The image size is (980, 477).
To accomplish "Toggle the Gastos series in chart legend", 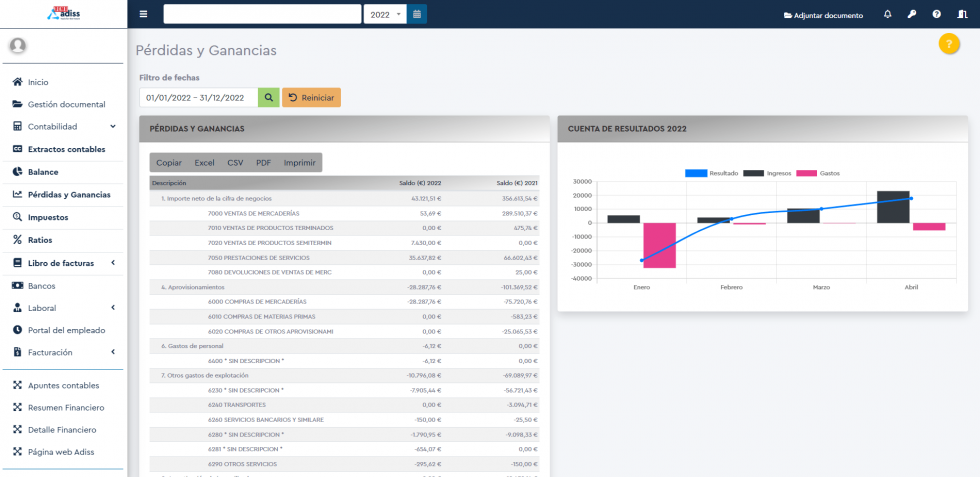I will point(818,173).
